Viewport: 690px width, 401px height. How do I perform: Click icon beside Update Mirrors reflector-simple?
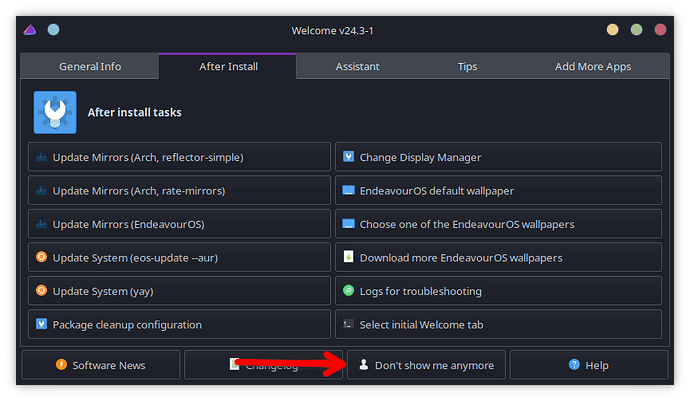coord(41,157)
